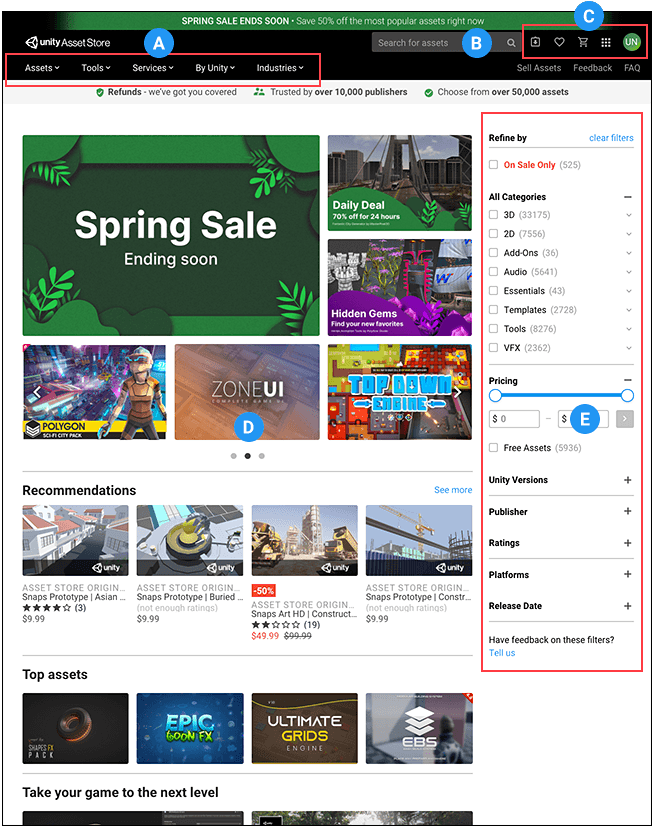Click the left pricing slider handle

click(495, 396)
